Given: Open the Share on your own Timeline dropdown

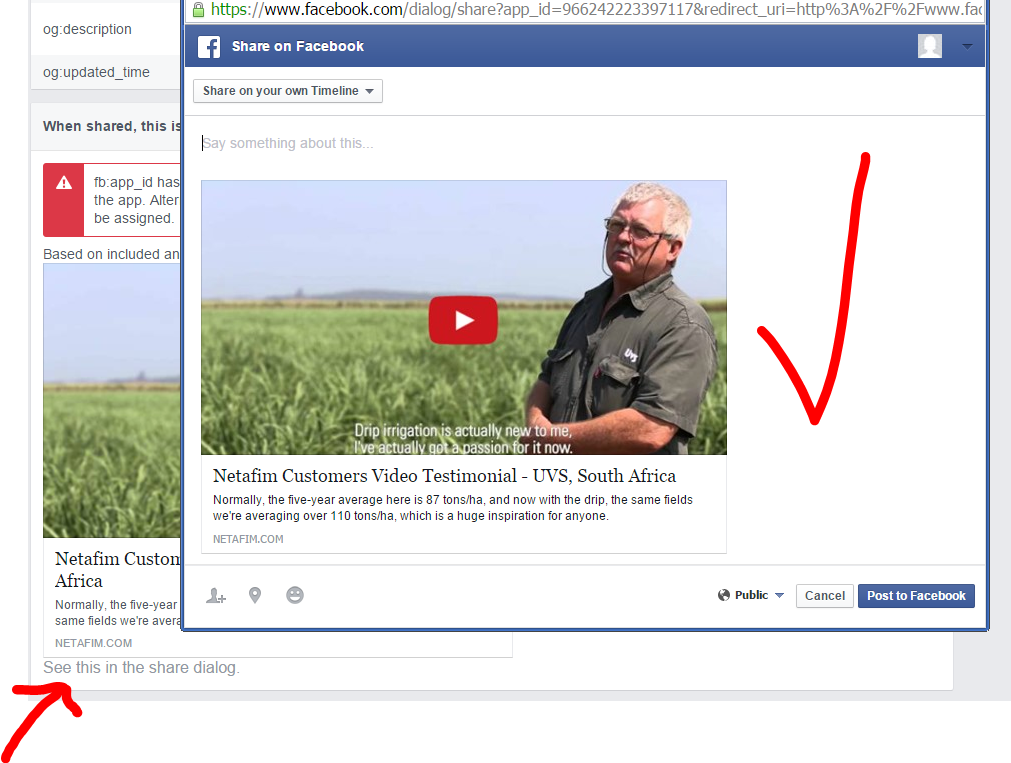Looking at the screenshot, I should [x=288, y=91].
